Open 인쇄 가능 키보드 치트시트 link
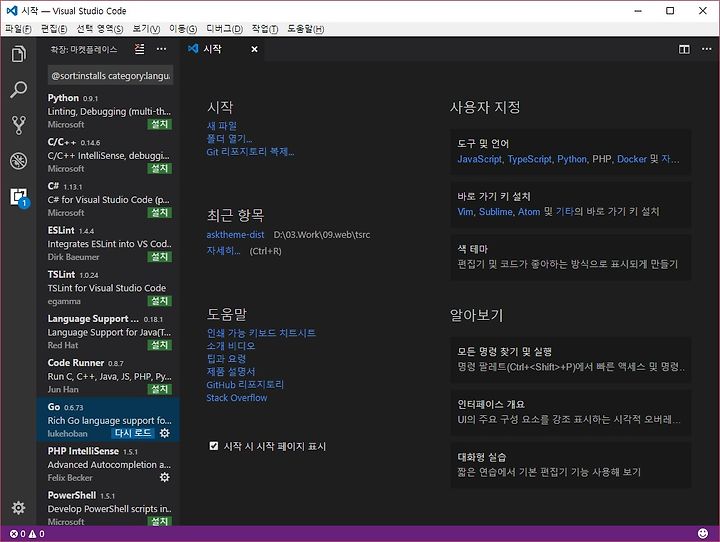720x542 pixels. (261, 333)
